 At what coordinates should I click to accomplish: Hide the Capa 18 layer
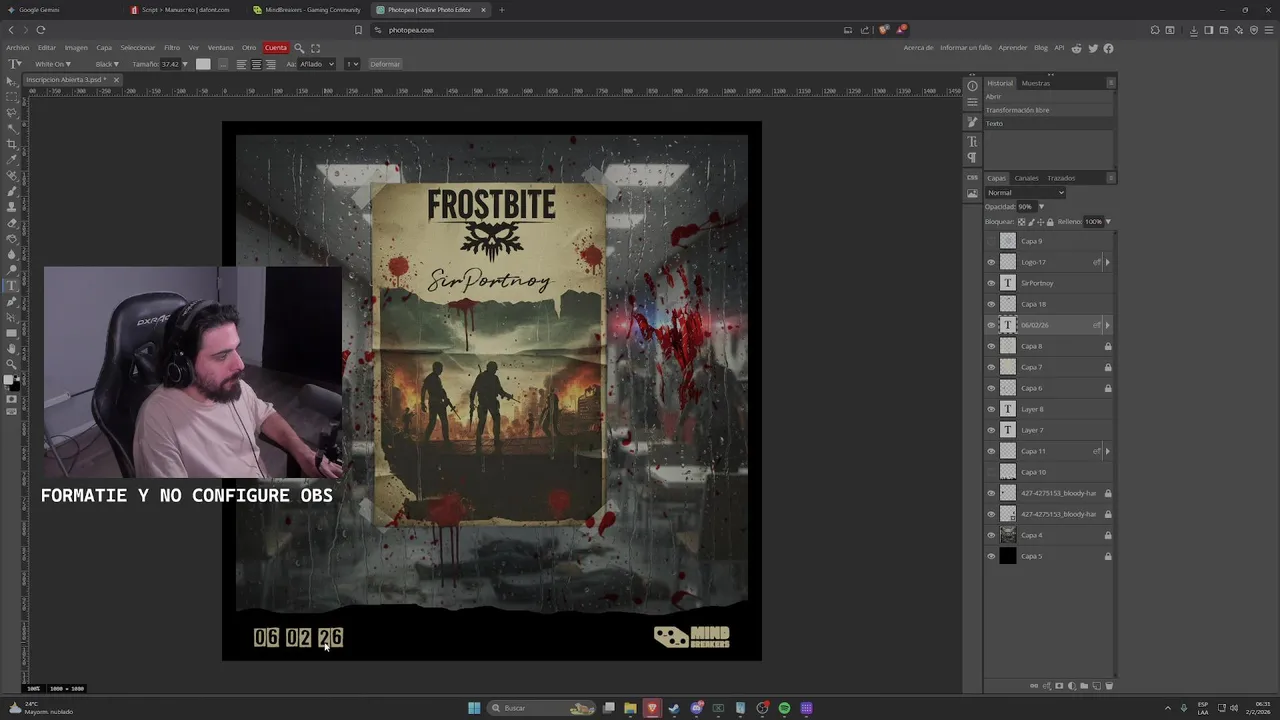point(991,304)
